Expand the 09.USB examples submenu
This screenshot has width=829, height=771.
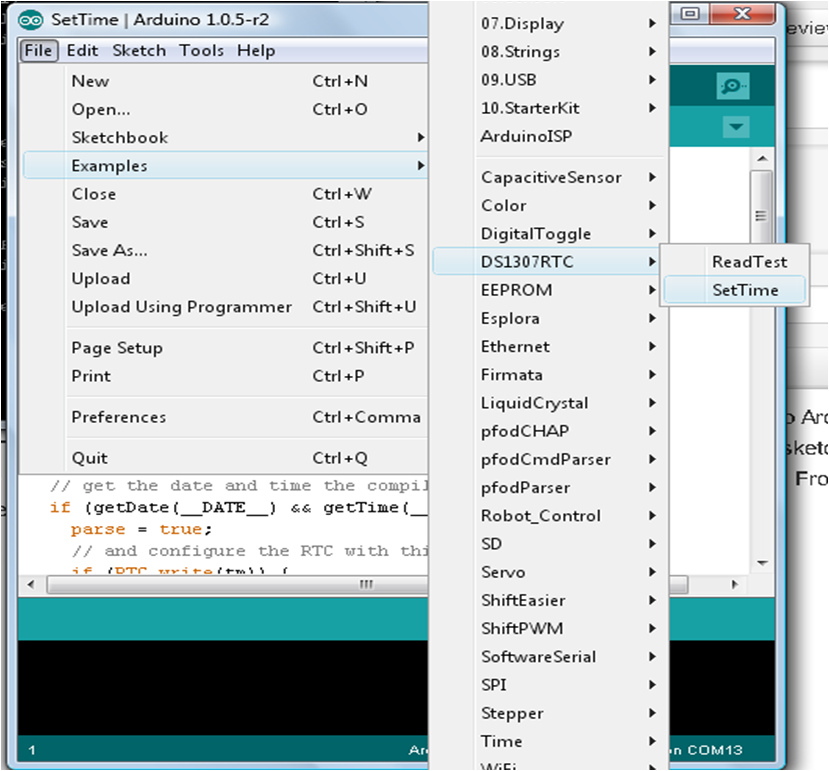click(548, 80)
